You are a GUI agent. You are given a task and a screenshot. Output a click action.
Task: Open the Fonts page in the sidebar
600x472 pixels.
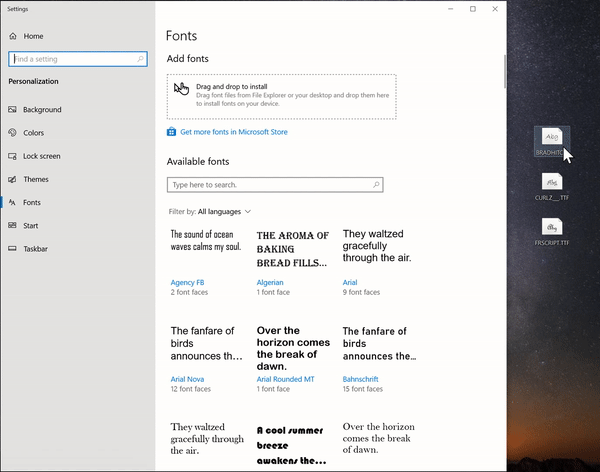pos(32,202)
